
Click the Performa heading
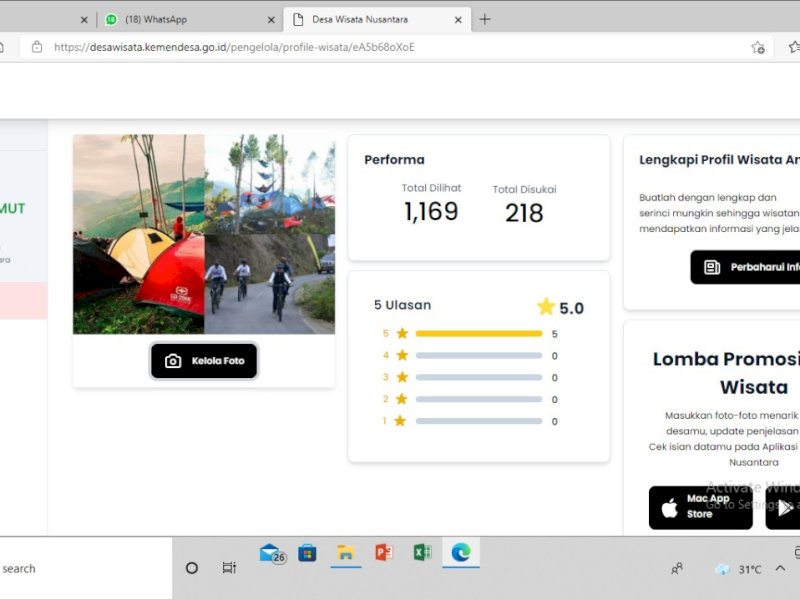(394, 160)
